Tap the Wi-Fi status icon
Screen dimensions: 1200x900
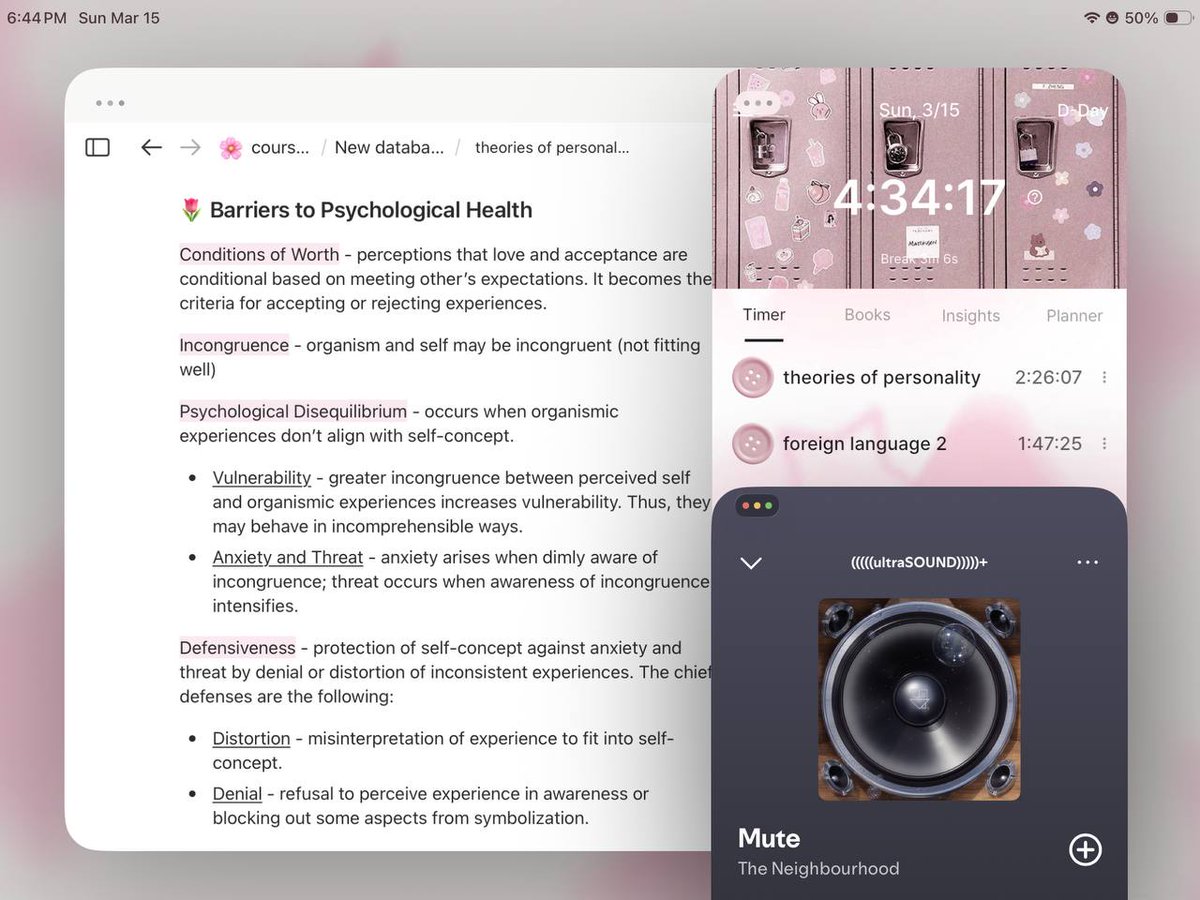pos(1091,18)
